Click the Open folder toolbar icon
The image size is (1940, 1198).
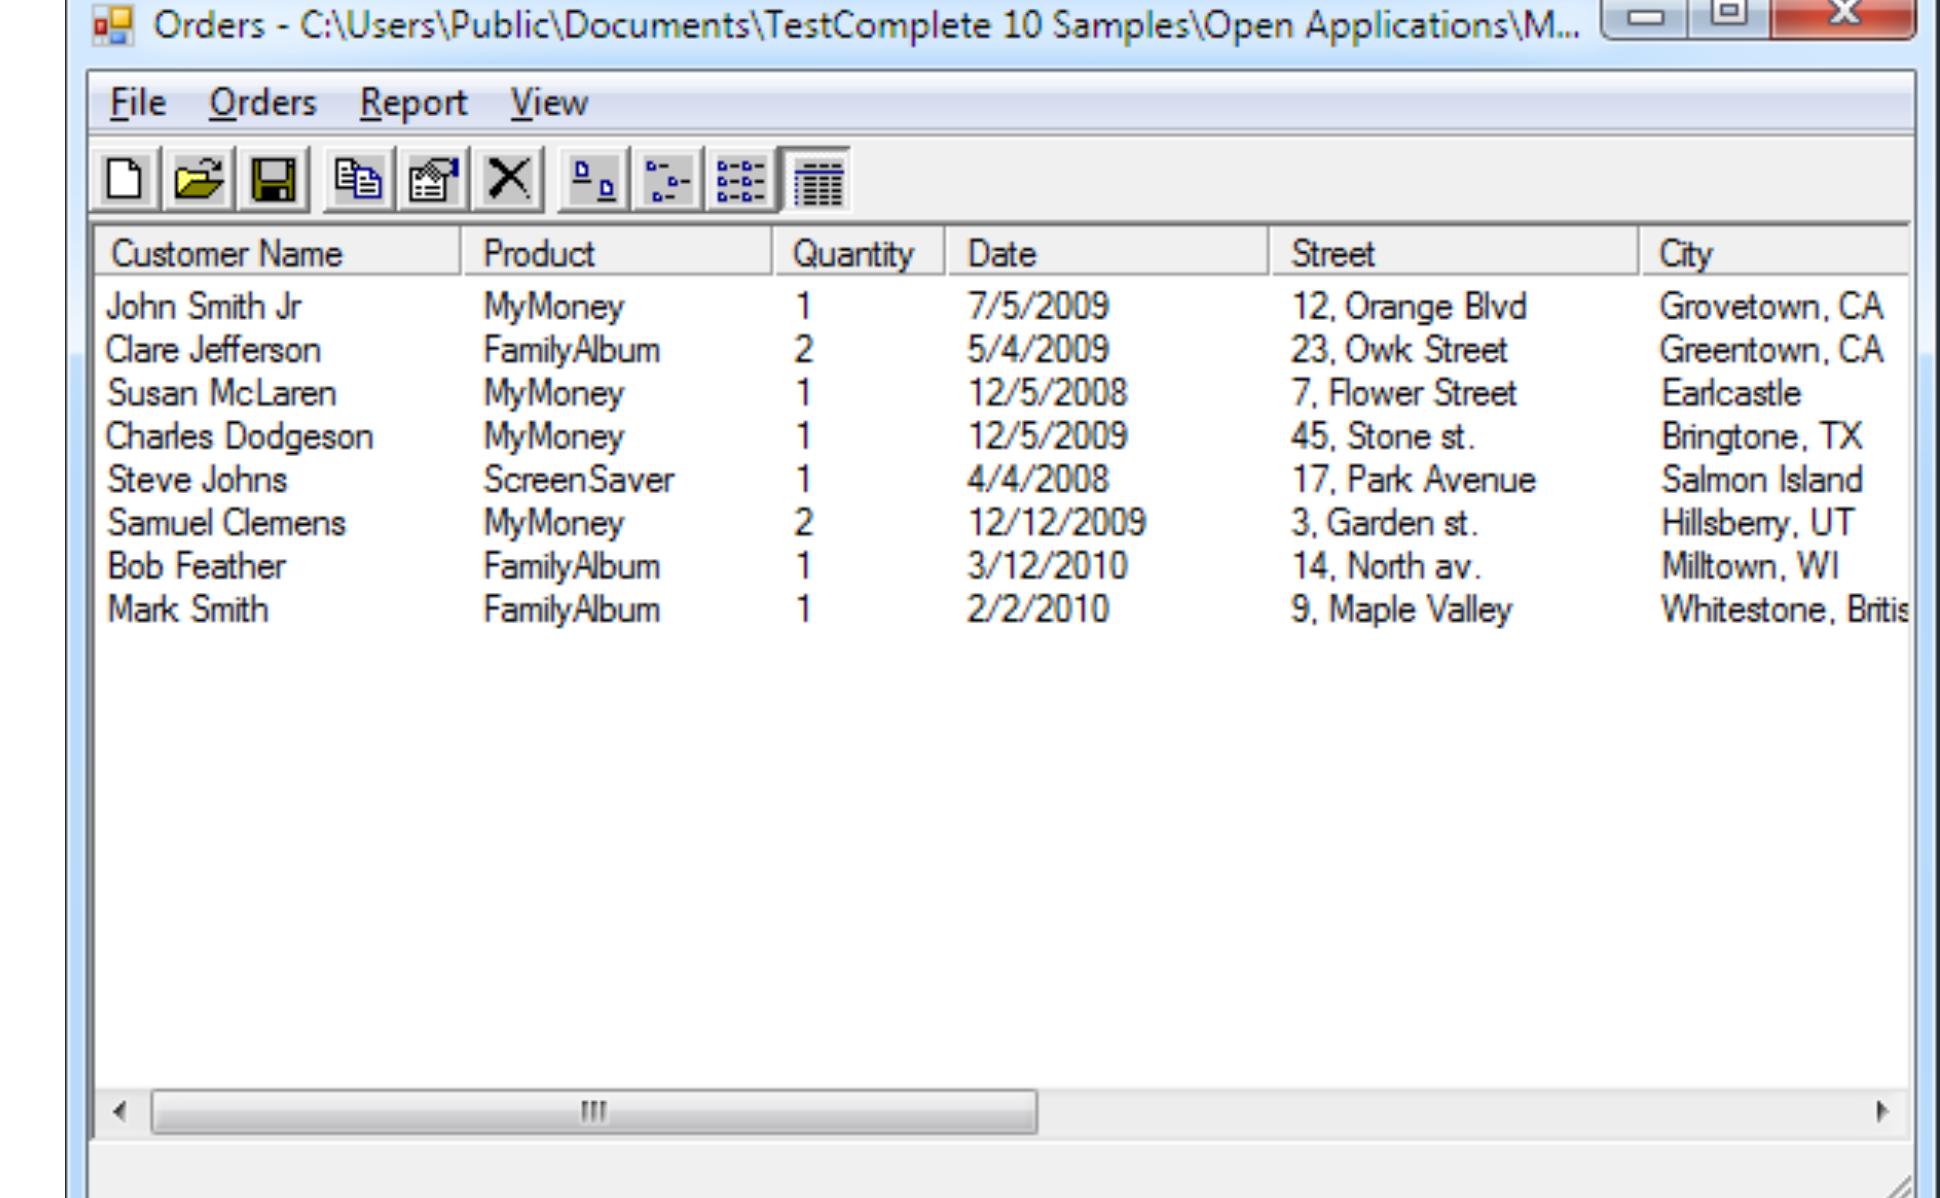tap(199, 181)
